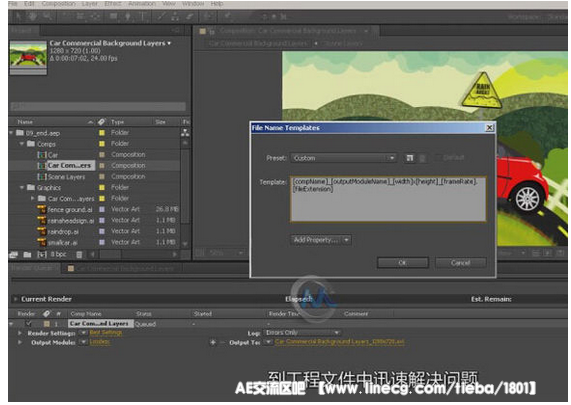Select the Rectangle shape tool
The height and width of the screenshot is (405, 571).
click(x=114, y=16)
